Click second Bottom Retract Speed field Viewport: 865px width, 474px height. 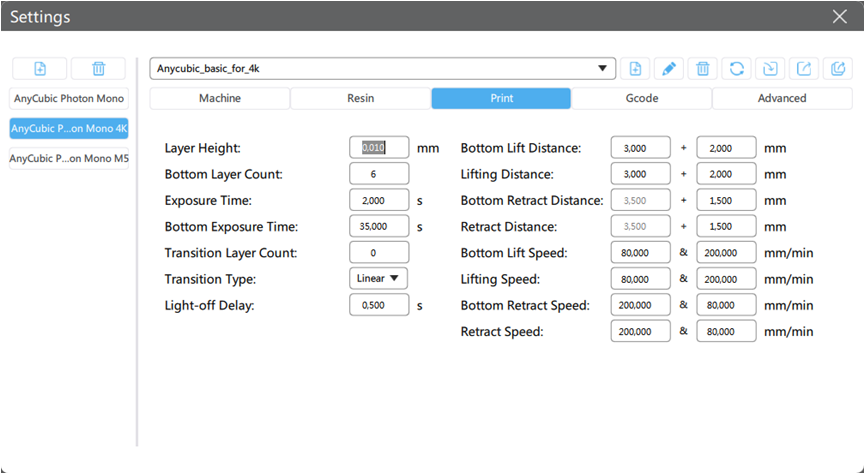pyautogui.click(x=726, y=305)
